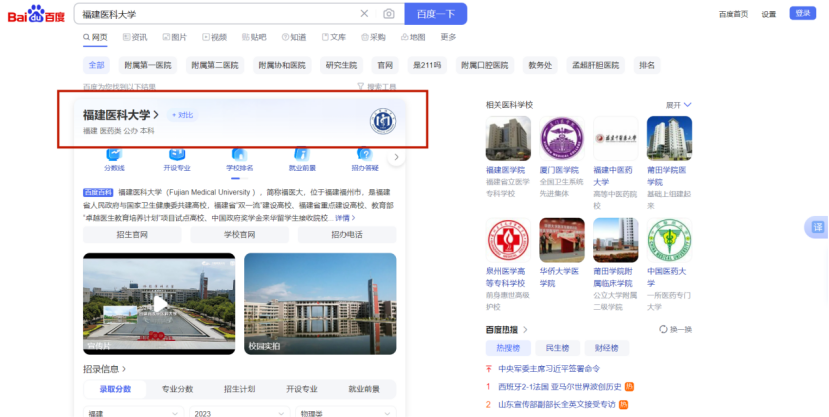This screenshot has height=417, width=829.
Task: Select the 孟超肝胆医院 filter chip
Action: pos(595,66)
